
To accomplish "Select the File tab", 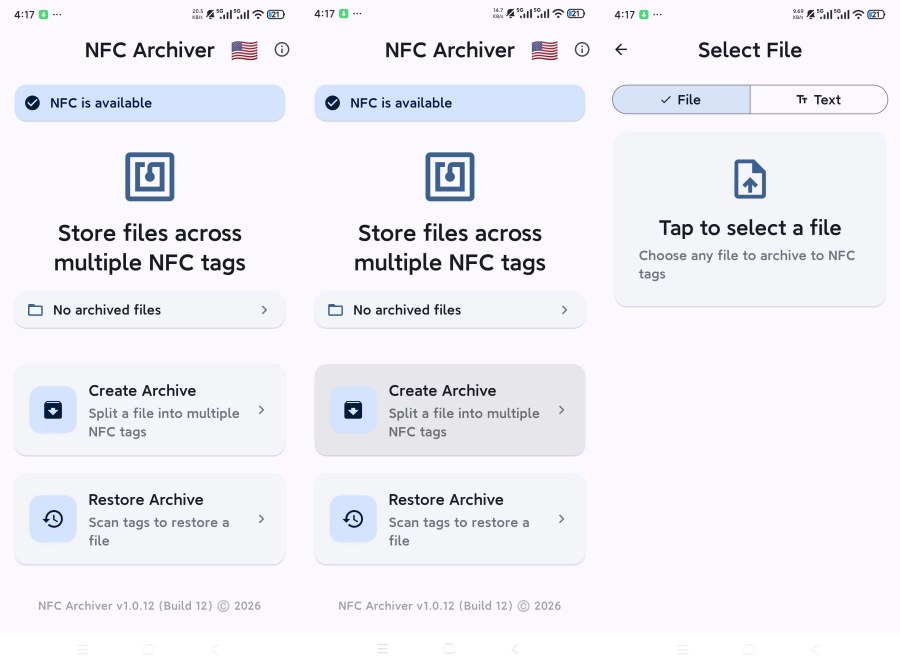I will pyautogui.click(x=681, y=100).
